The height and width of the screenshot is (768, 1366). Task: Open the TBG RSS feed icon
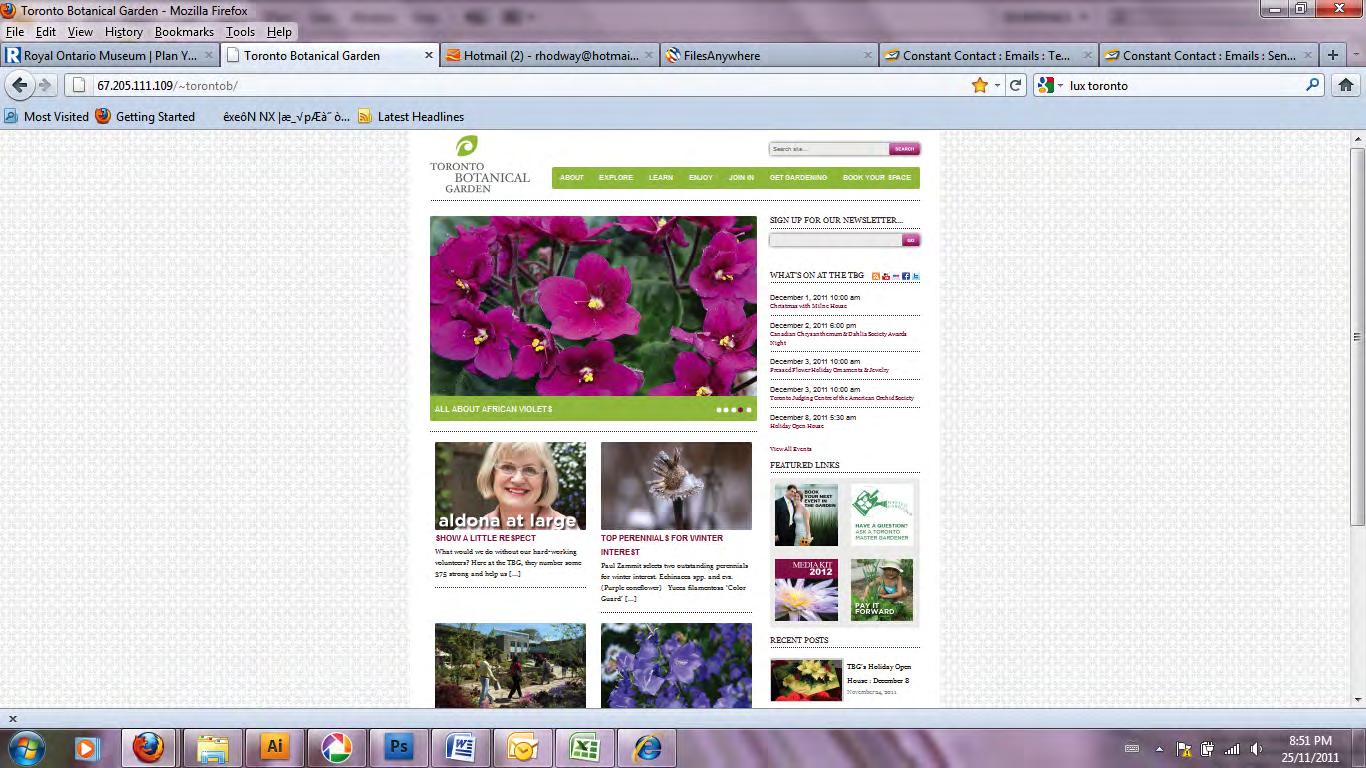tap(876, 276)
